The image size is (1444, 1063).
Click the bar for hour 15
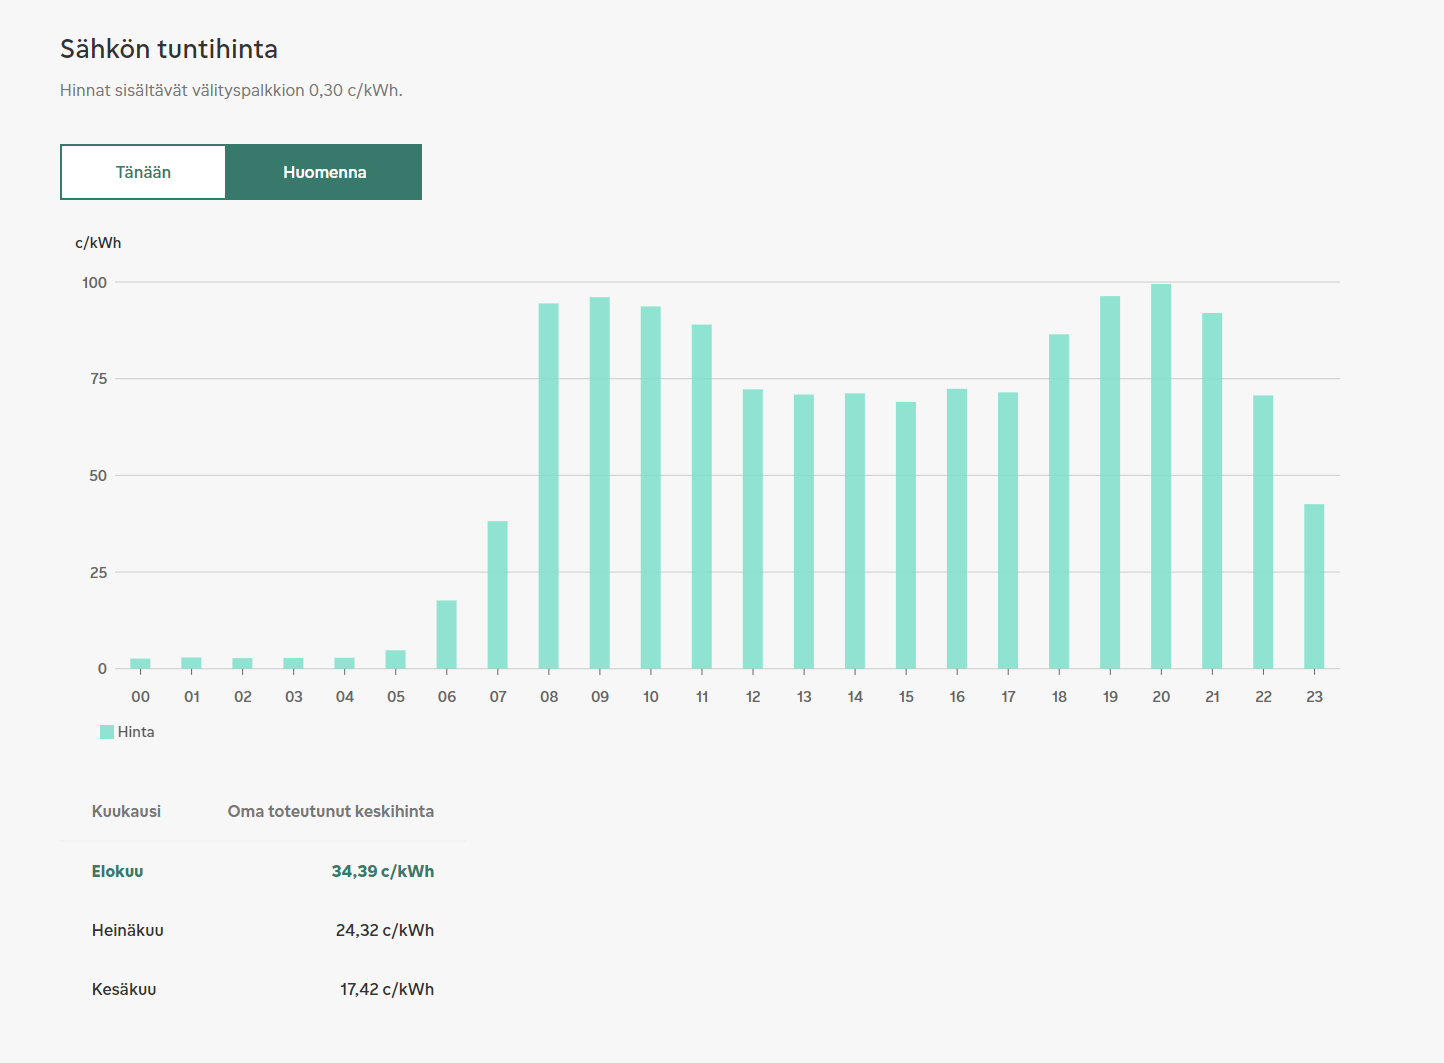point(906,536)
